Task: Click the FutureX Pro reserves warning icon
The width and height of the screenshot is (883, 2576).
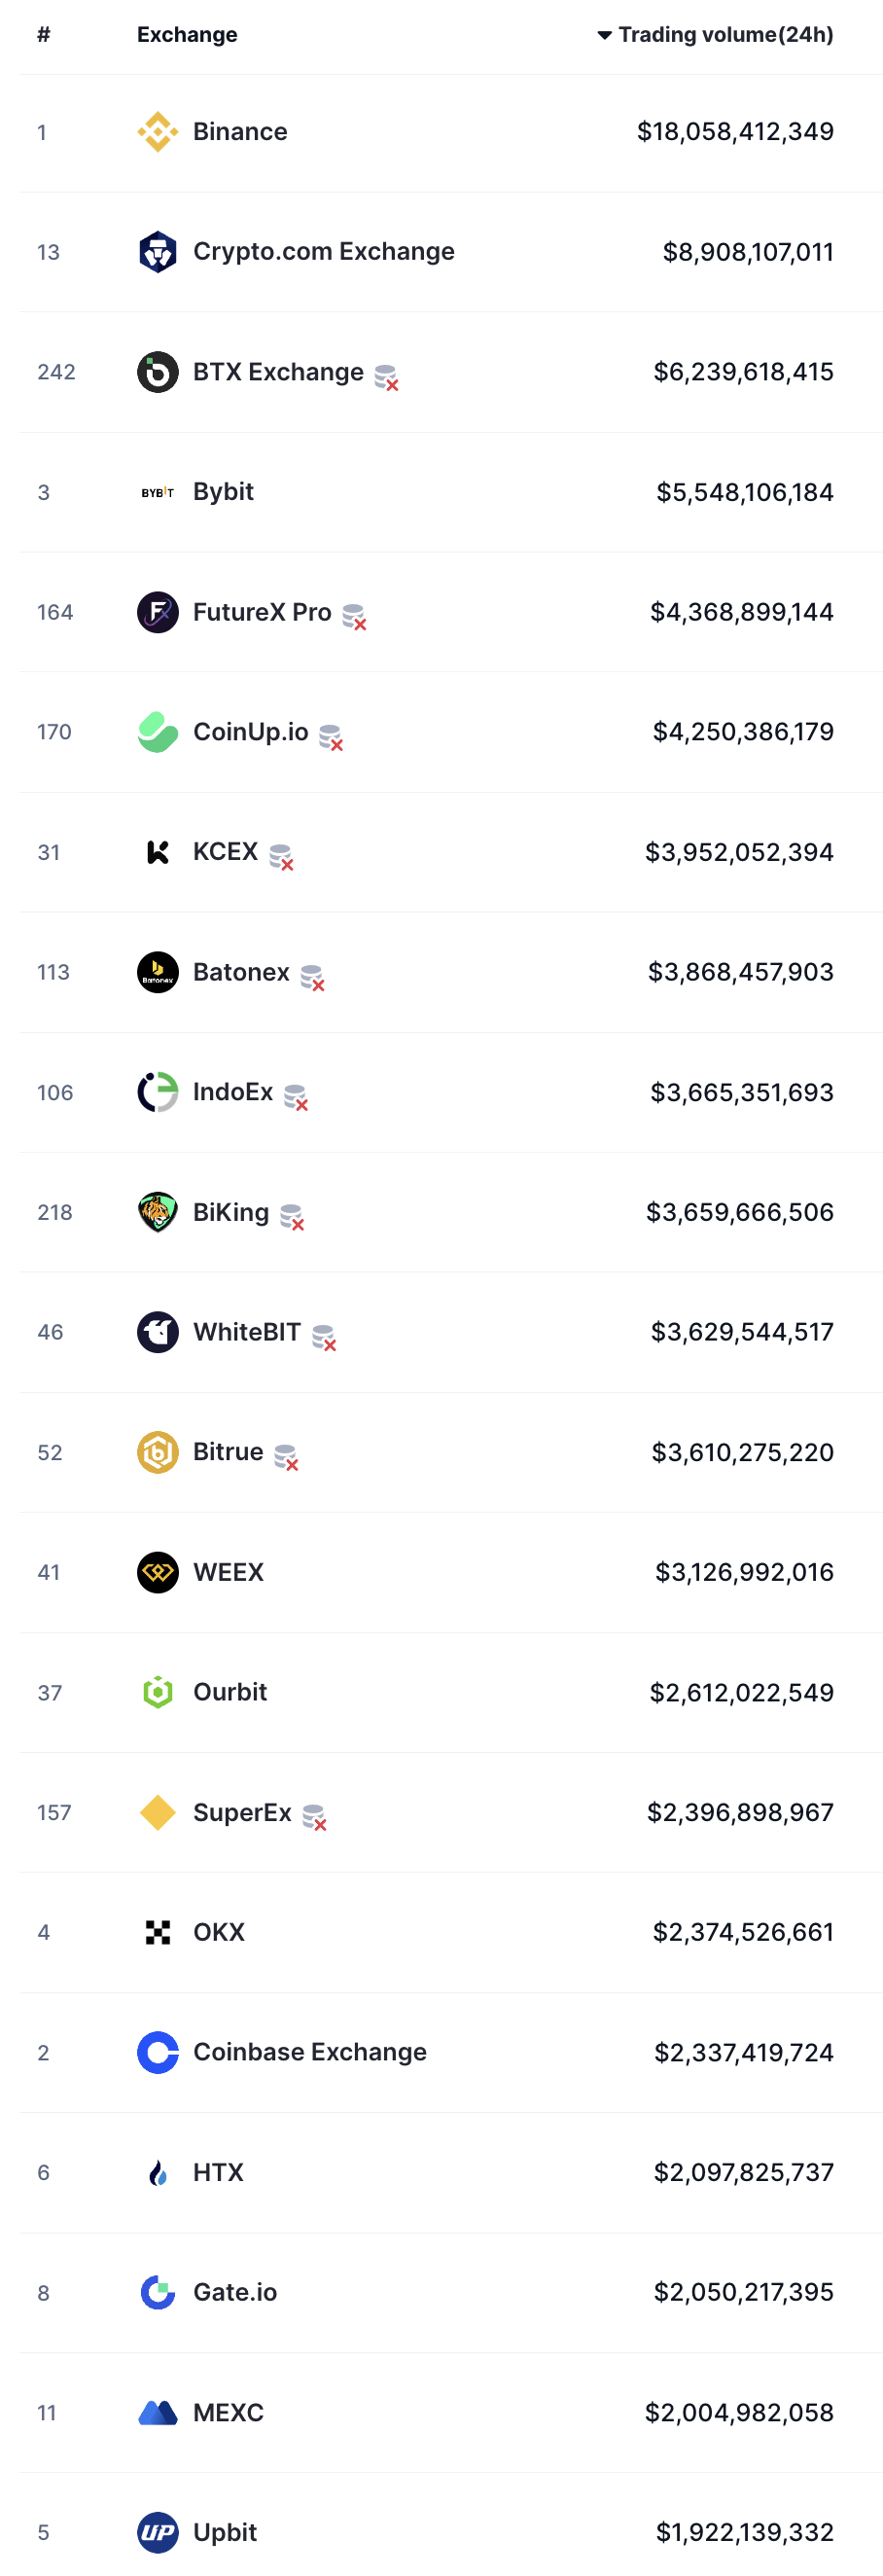Action: (x=354, y=618)
